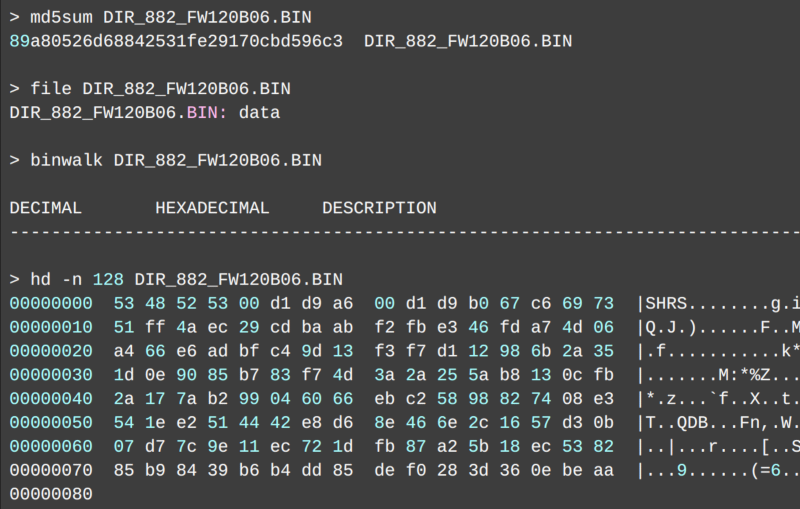Click the ASCII text '|T..QDB...Fn,.W.'

[x=717, y=422]
